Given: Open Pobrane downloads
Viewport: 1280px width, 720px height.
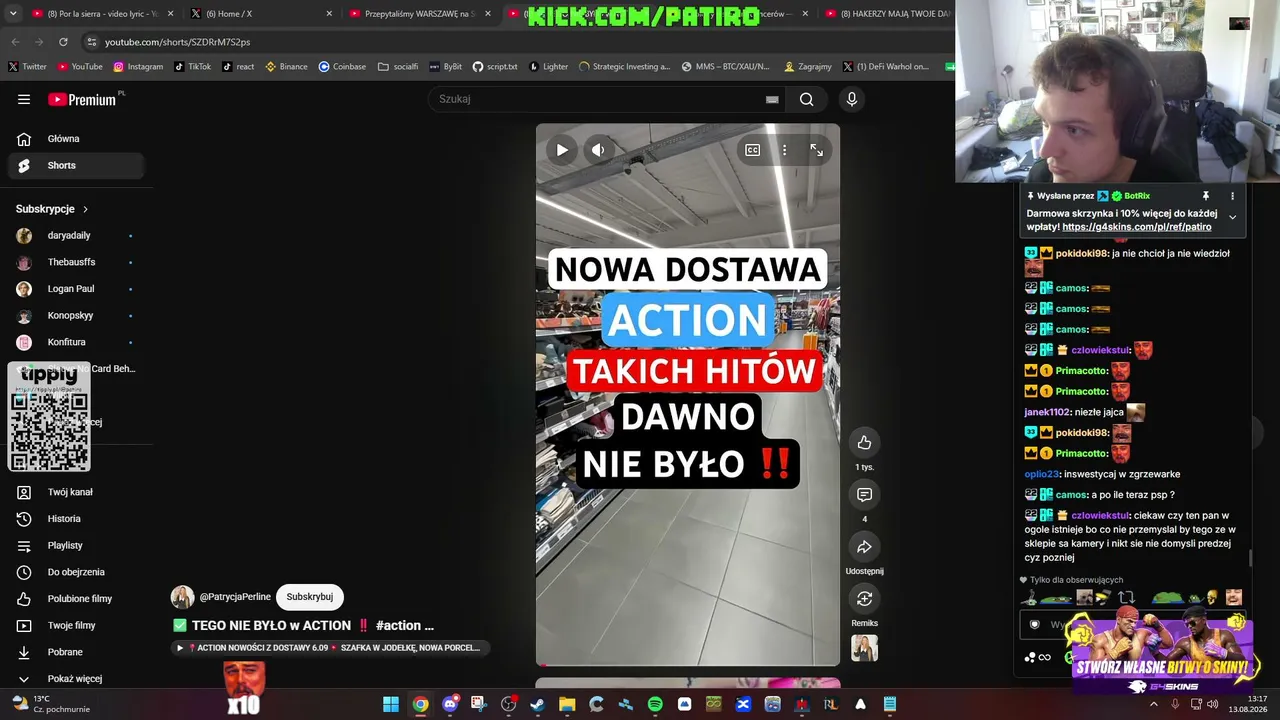Looking at the screenshot, I should click(76, 652).
